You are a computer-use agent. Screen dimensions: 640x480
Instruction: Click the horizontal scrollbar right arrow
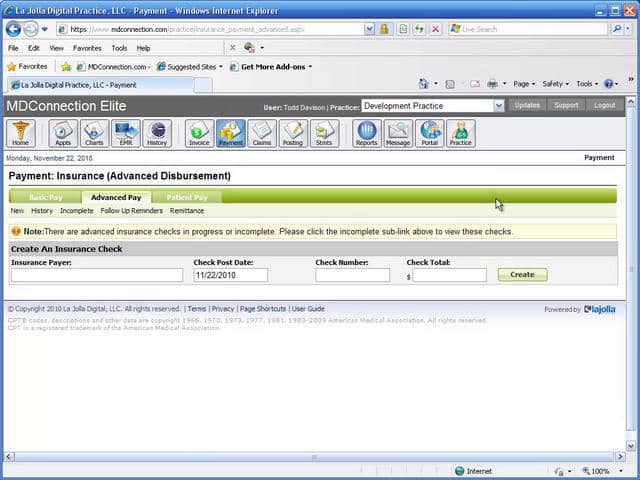click(x=620, y=456)
